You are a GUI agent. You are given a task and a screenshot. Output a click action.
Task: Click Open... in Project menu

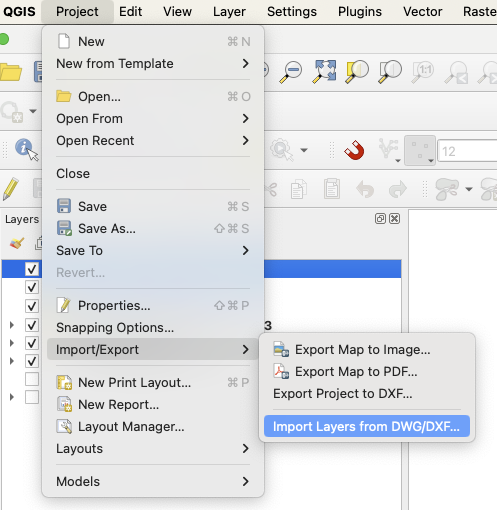[153, 97]
